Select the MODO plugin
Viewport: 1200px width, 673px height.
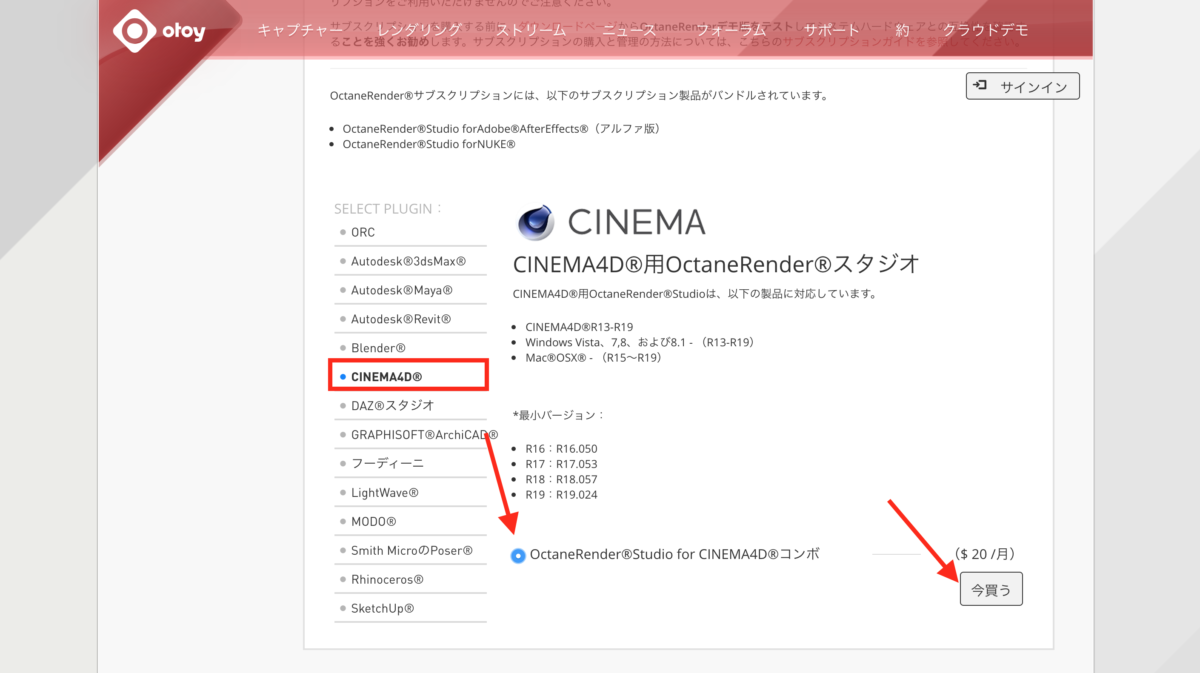click(x=373, y=522)
